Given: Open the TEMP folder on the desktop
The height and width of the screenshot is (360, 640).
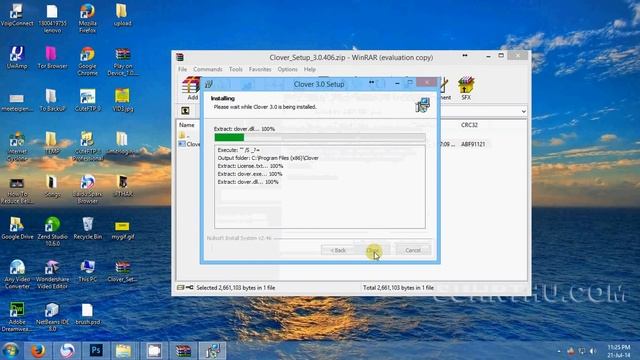Looking at the screenshot, I should point(52,143).
